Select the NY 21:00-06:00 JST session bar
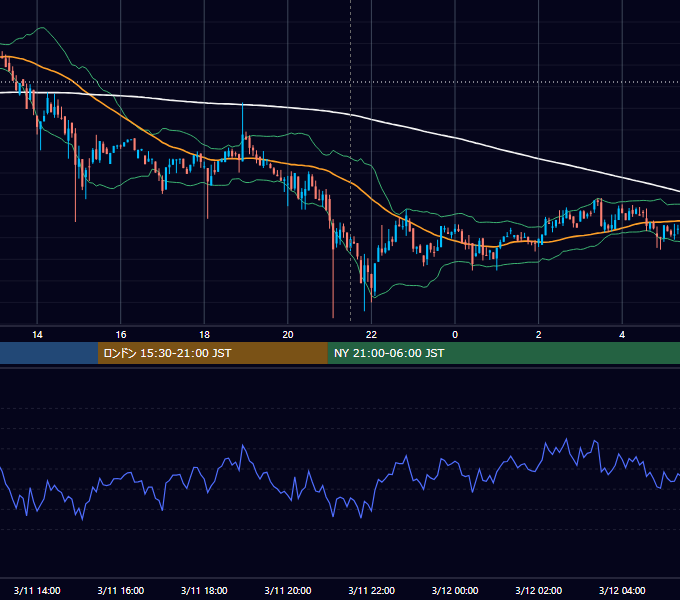The image size is (680, 600). click(503, 353)
